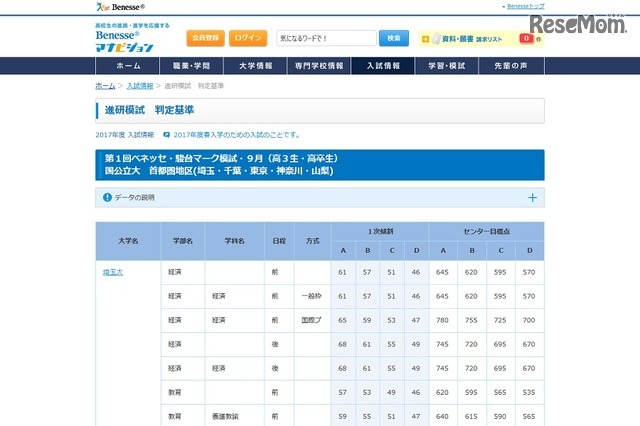The image size is (640, 426).
Task: Click the 埼玉大 university link
Action: [112, 271]
